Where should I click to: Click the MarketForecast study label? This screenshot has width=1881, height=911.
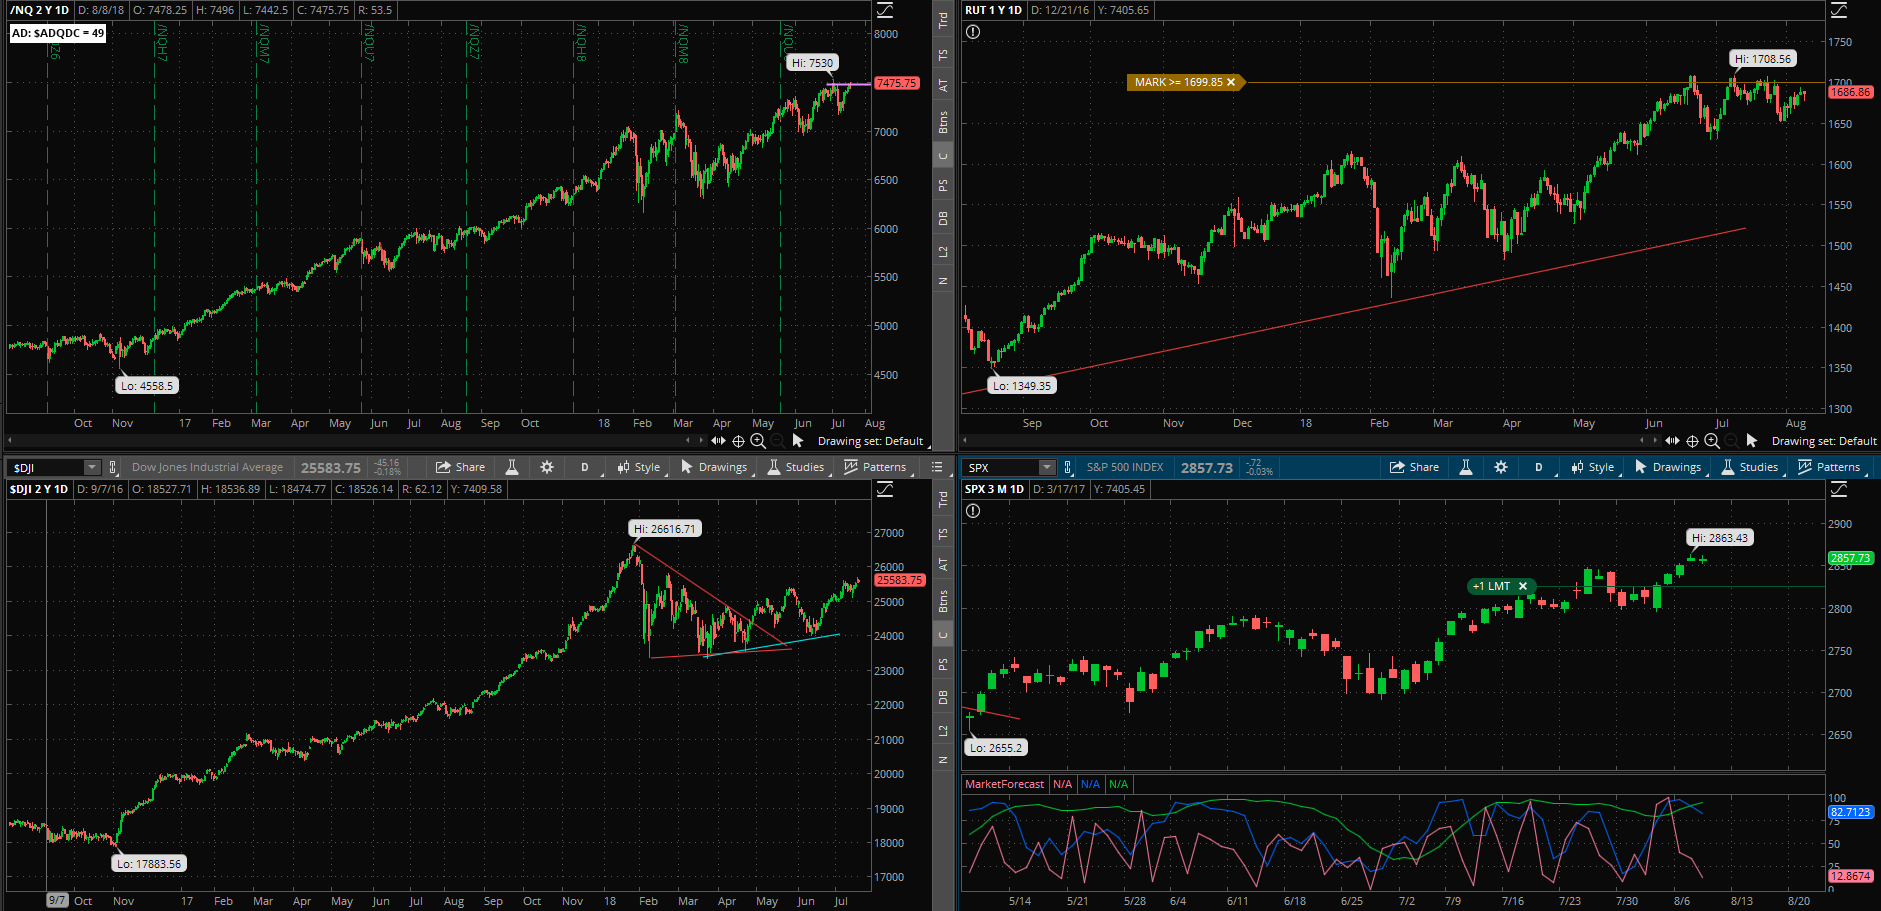(1004, 784)
